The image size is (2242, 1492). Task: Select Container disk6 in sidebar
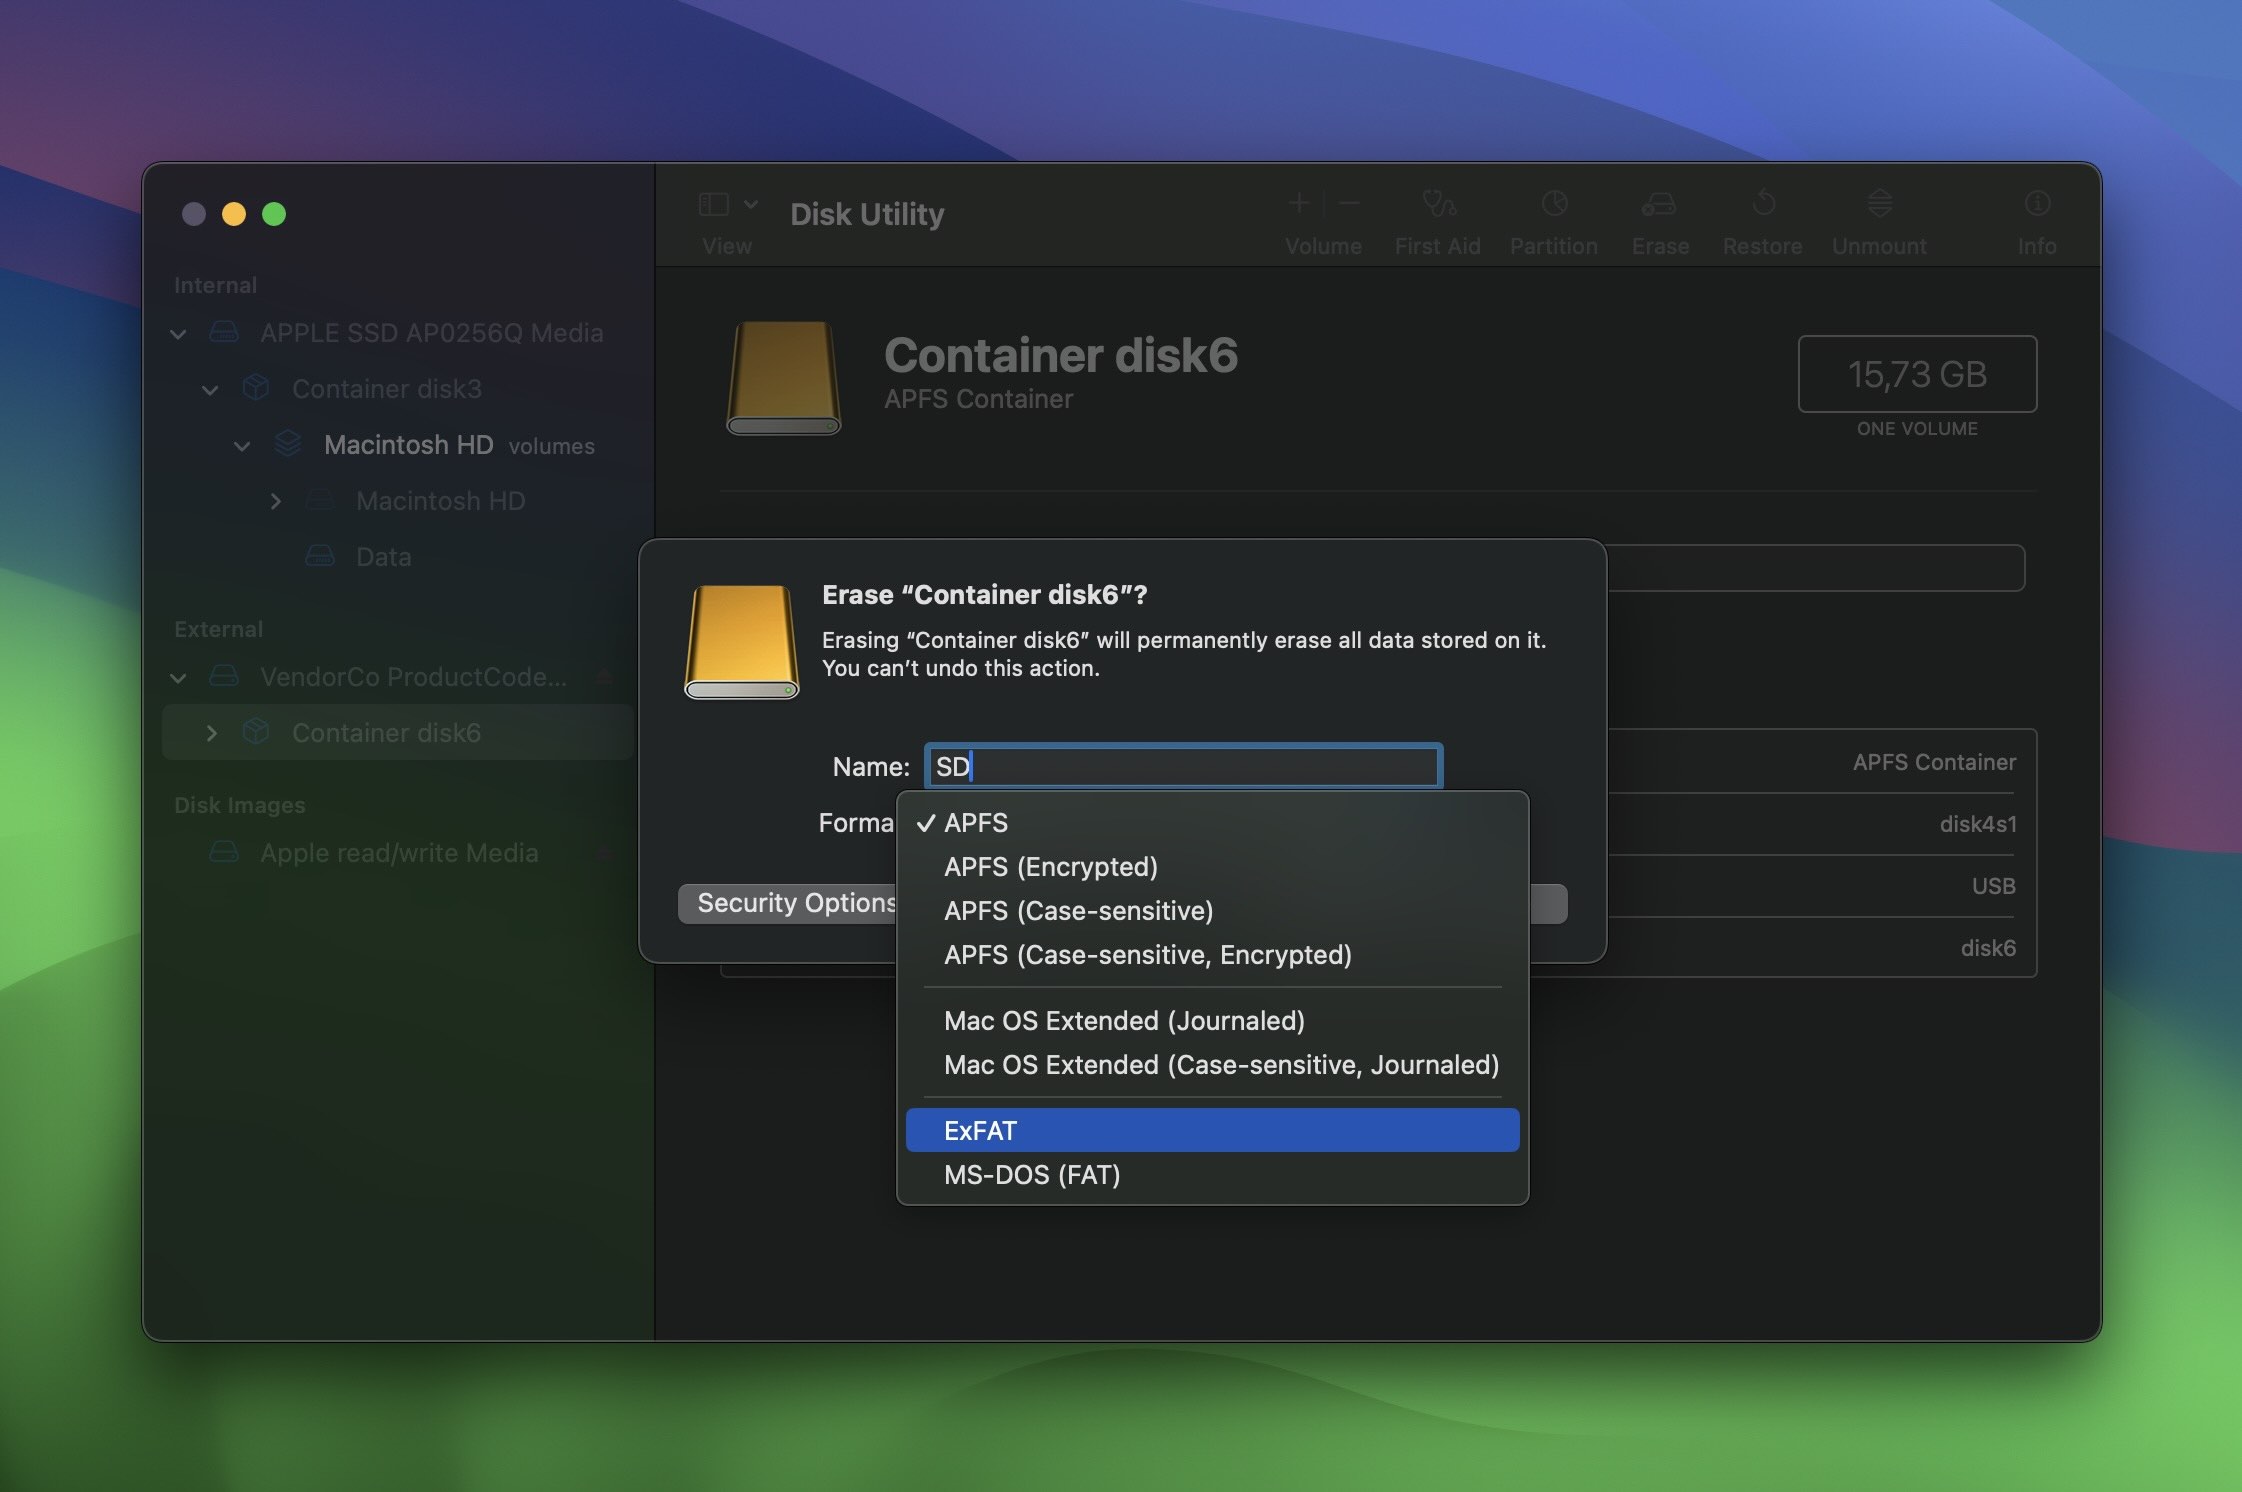coord(397,732)
